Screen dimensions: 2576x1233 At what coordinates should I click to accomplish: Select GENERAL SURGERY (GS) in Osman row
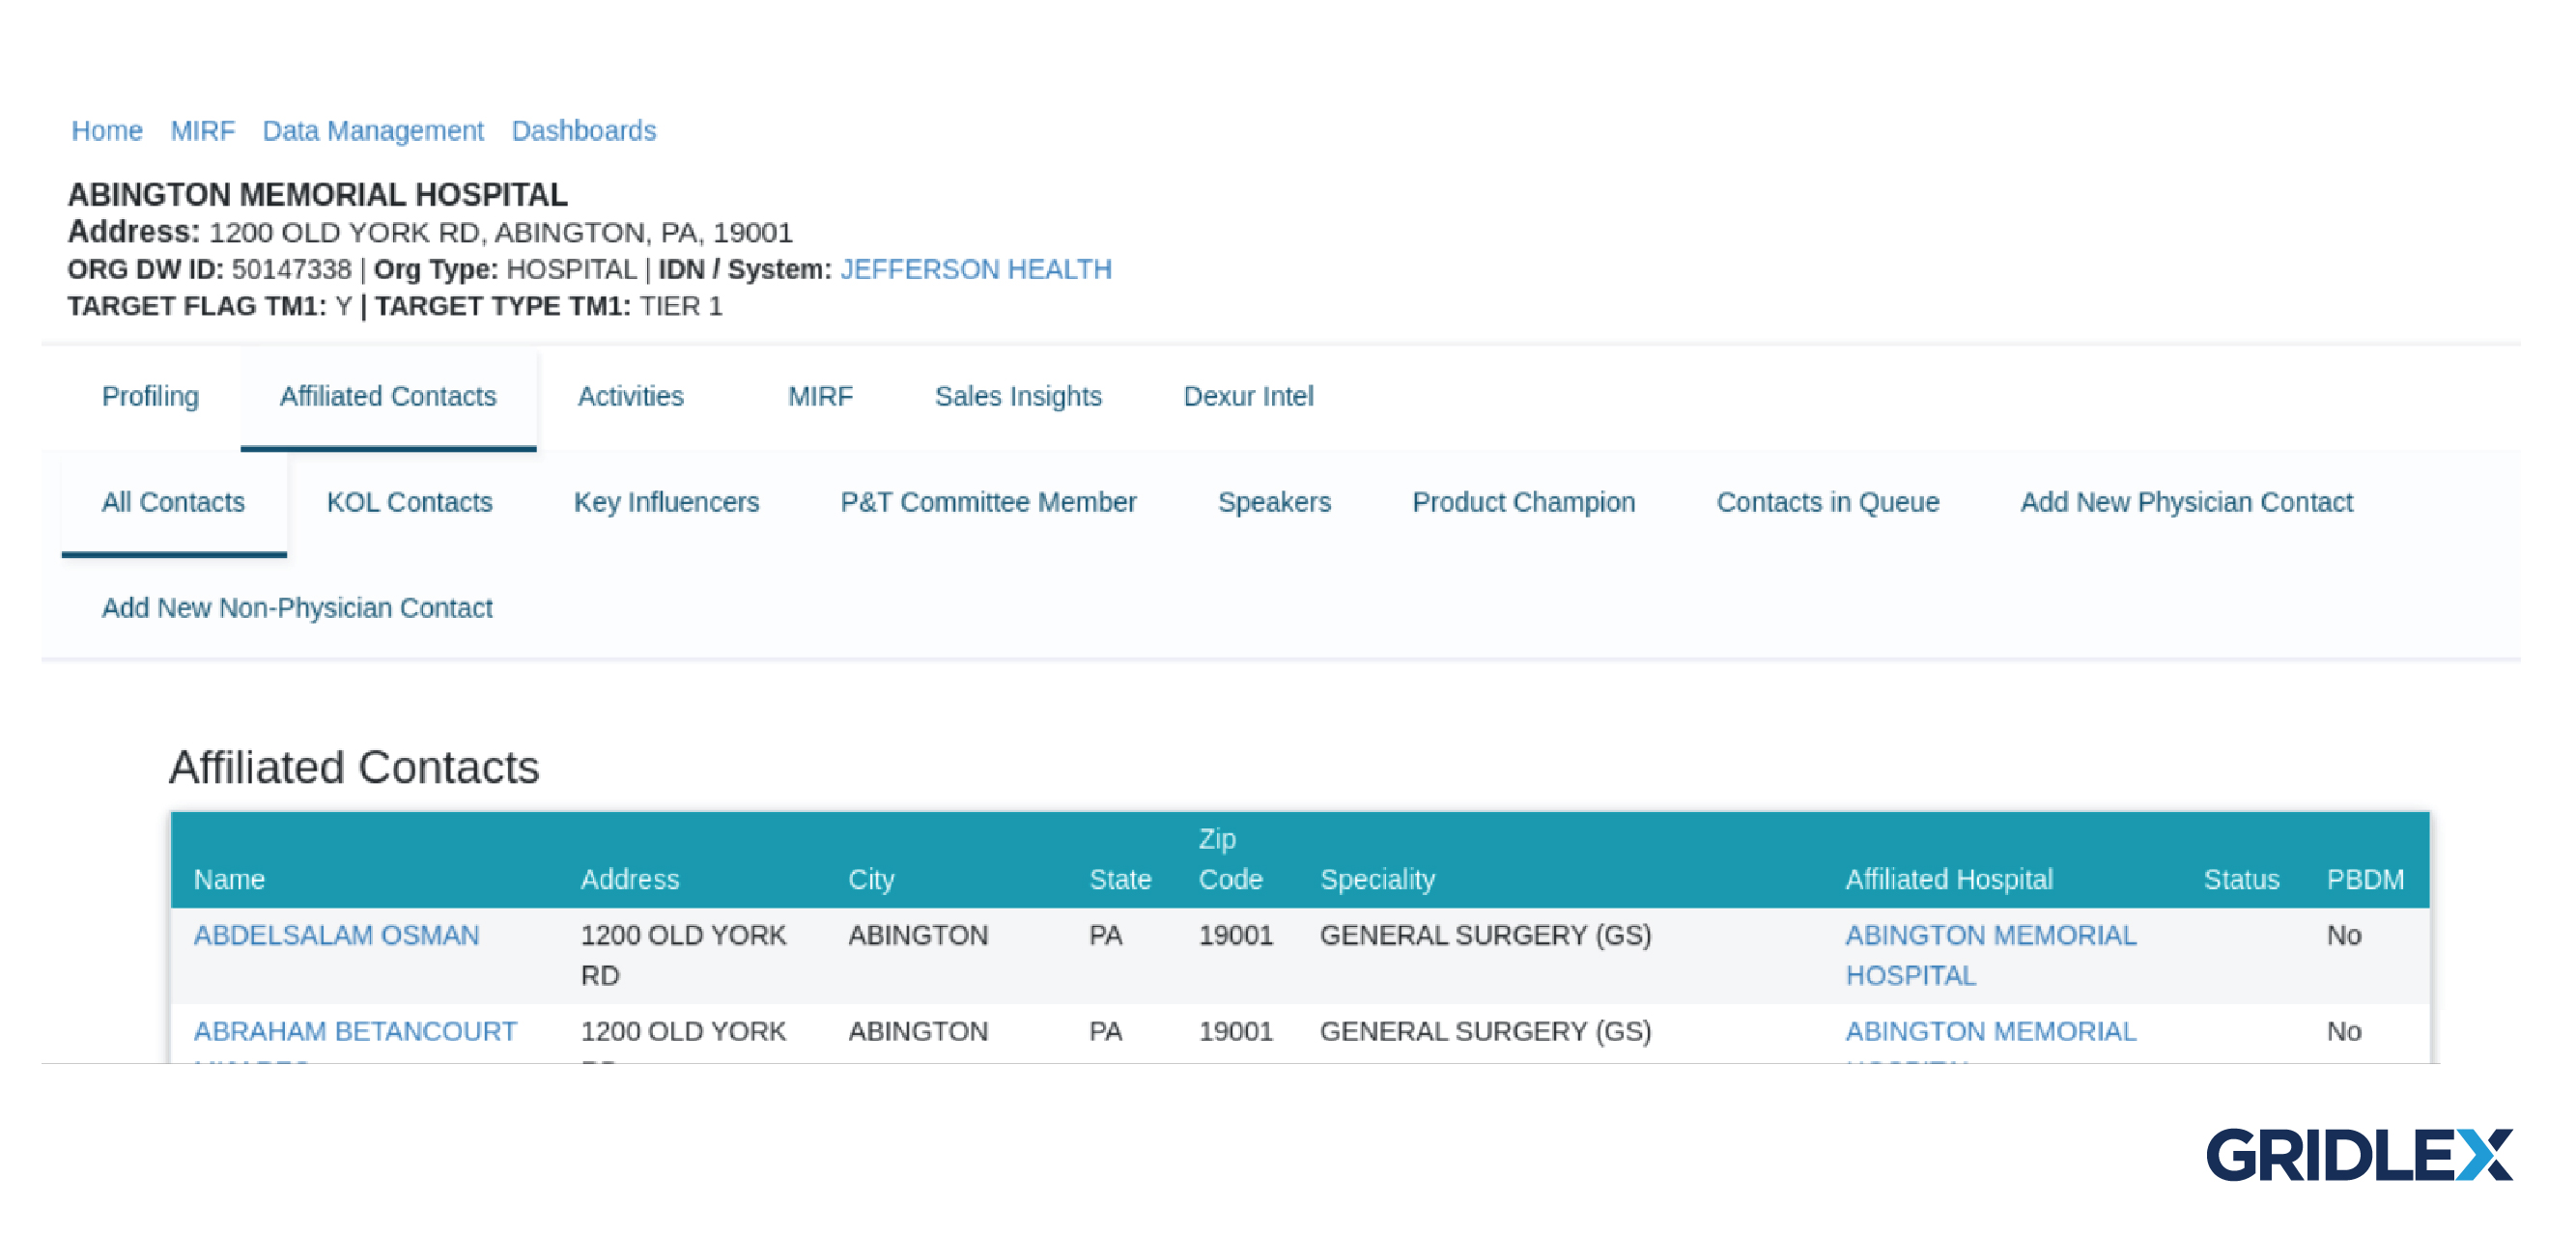tap(1485, 936)
